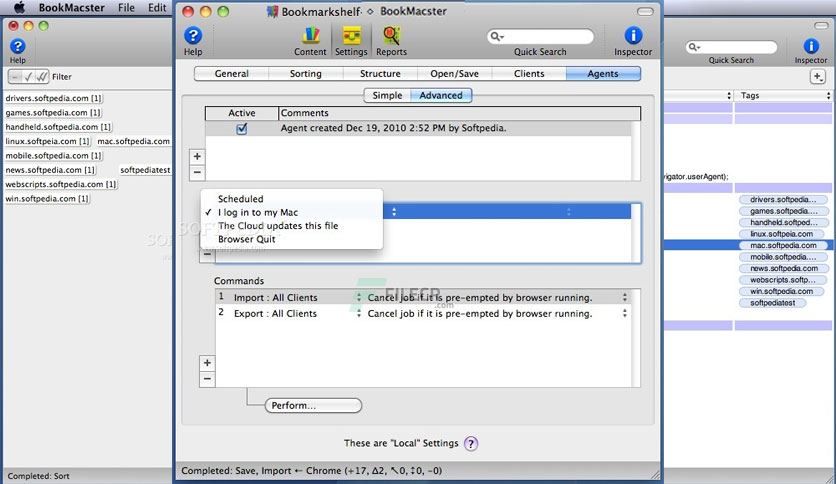This screenshot has width=836, height=484.
Task: Click the Help icon in the background window
Action: pyautogui.click(x=18, y=46)
